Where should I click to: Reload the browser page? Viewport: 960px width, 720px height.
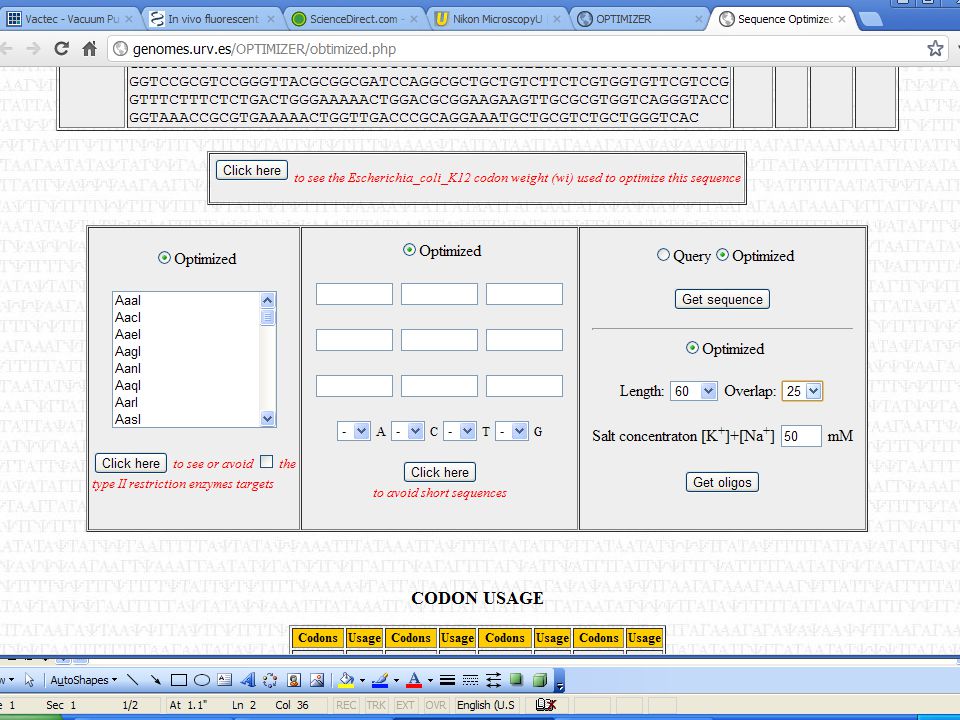61,48
